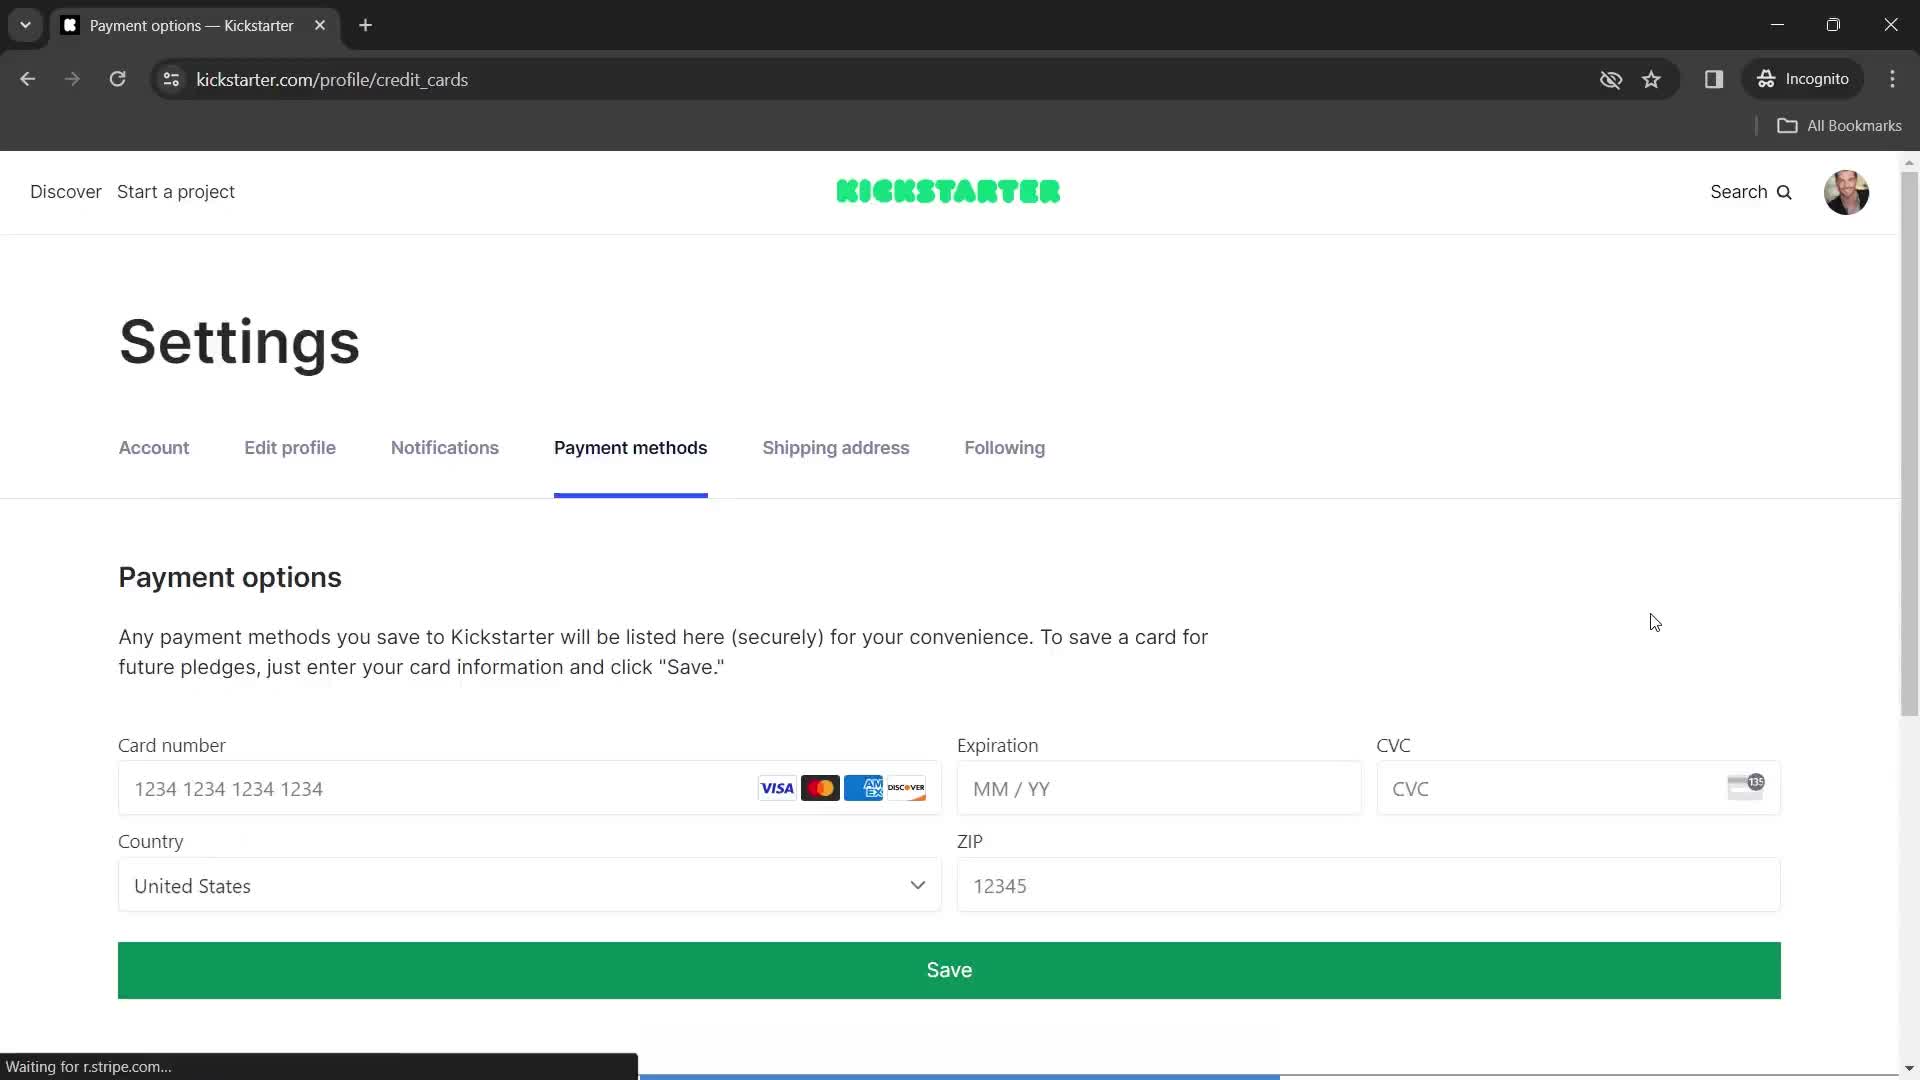Expand the Country selector chevron
The image size is (1920, 1080).
pyautogui.click(x=918, y=884)
